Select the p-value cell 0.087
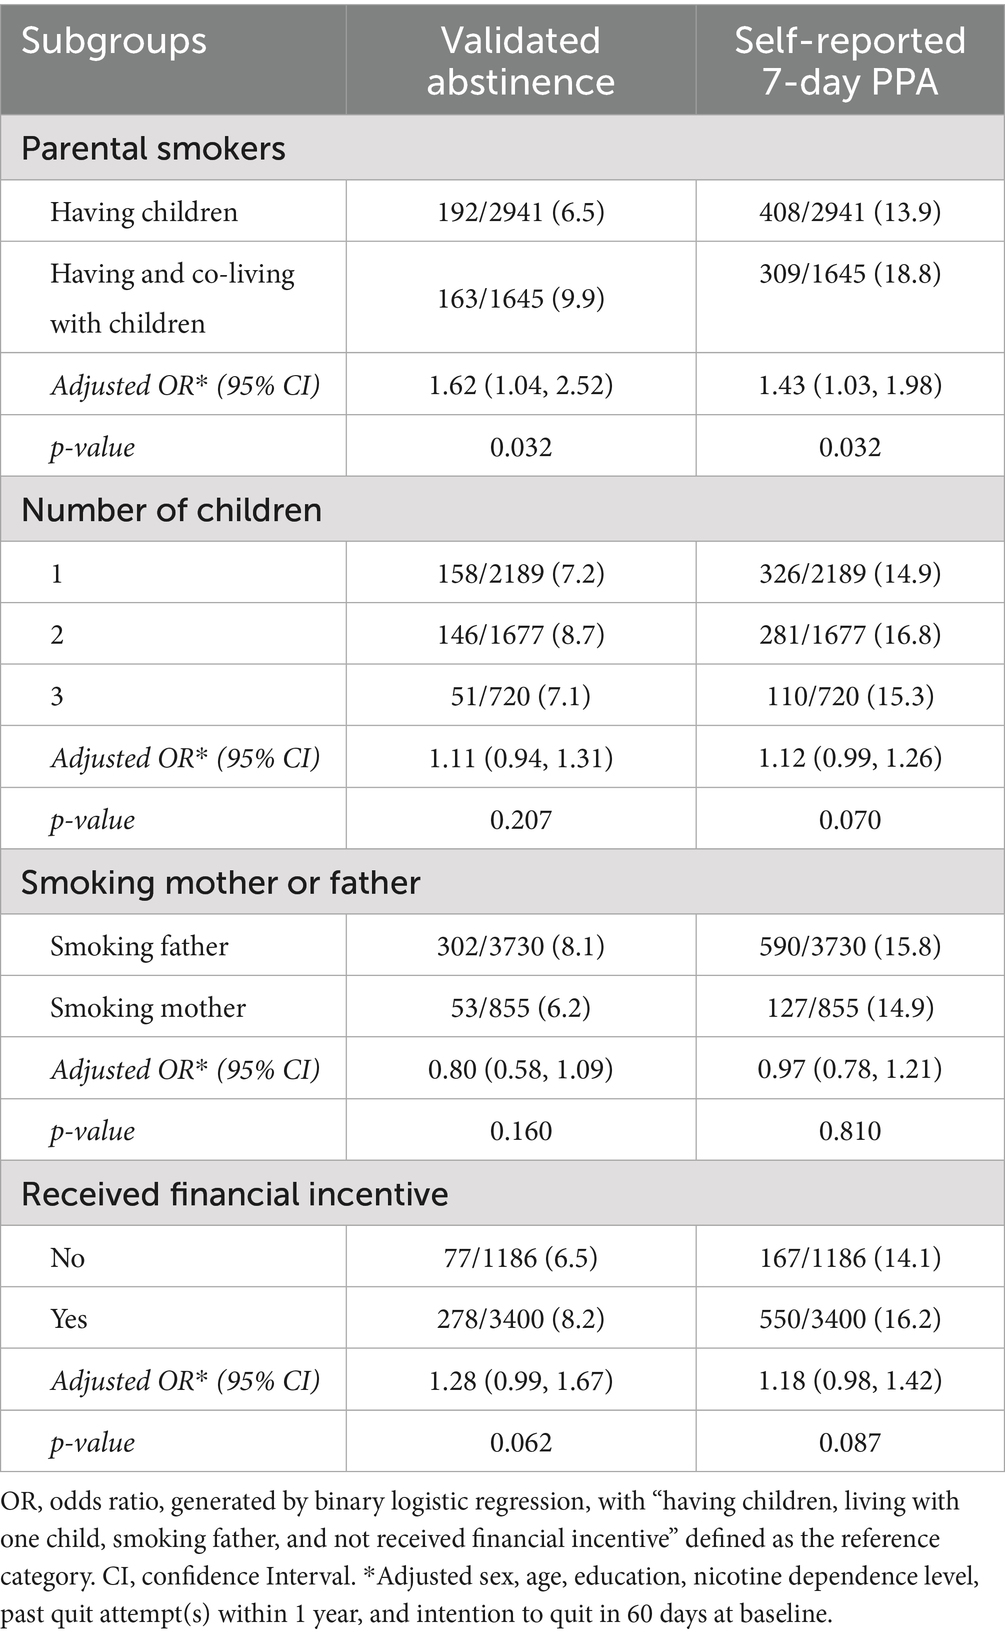Image resolution: width=1005 pixels, height=1636 pixels. point(850,1442)
